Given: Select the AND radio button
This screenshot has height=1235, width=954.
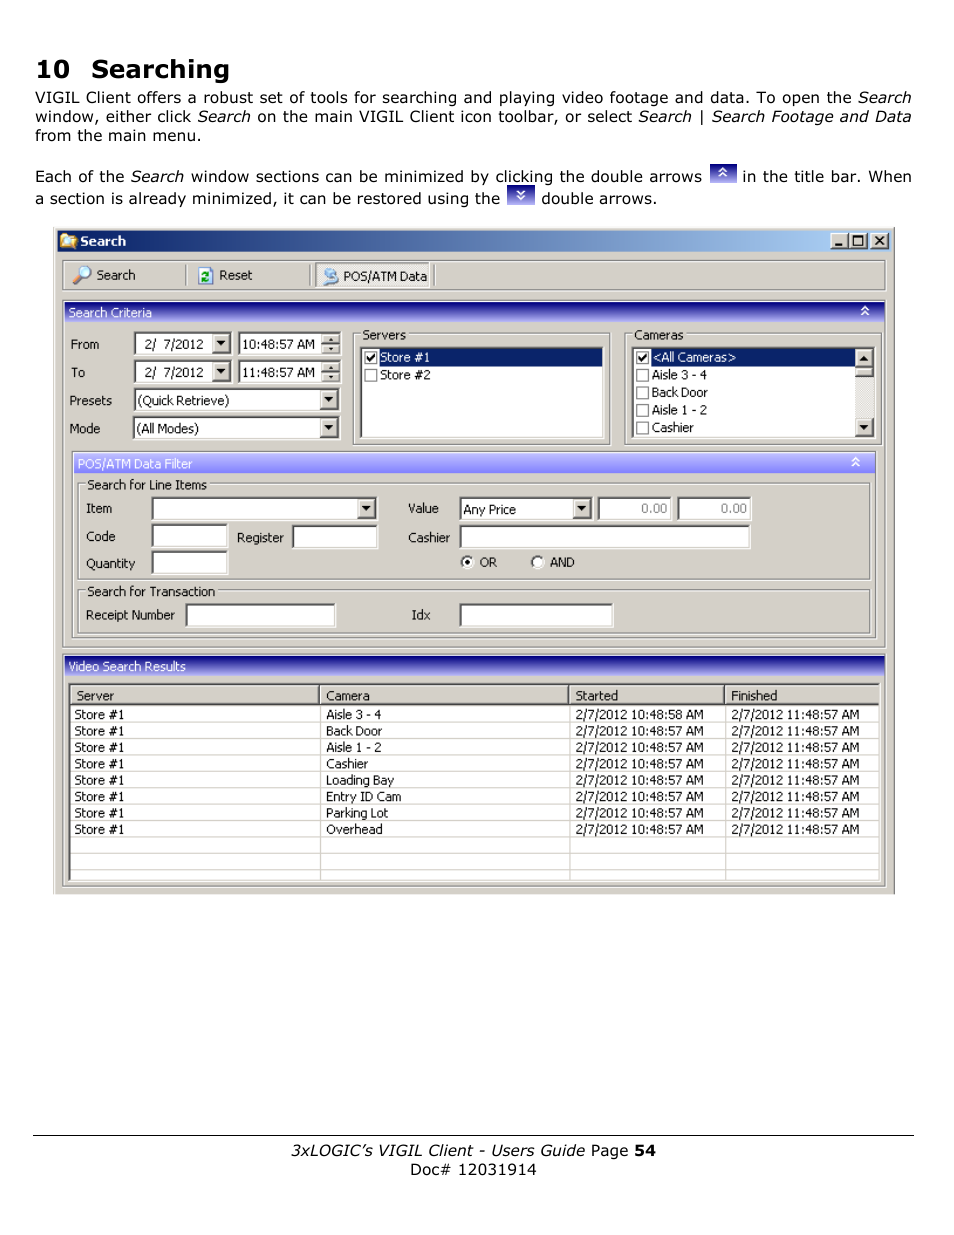Looking at the screenshot, I should click(x=538, y=562).
